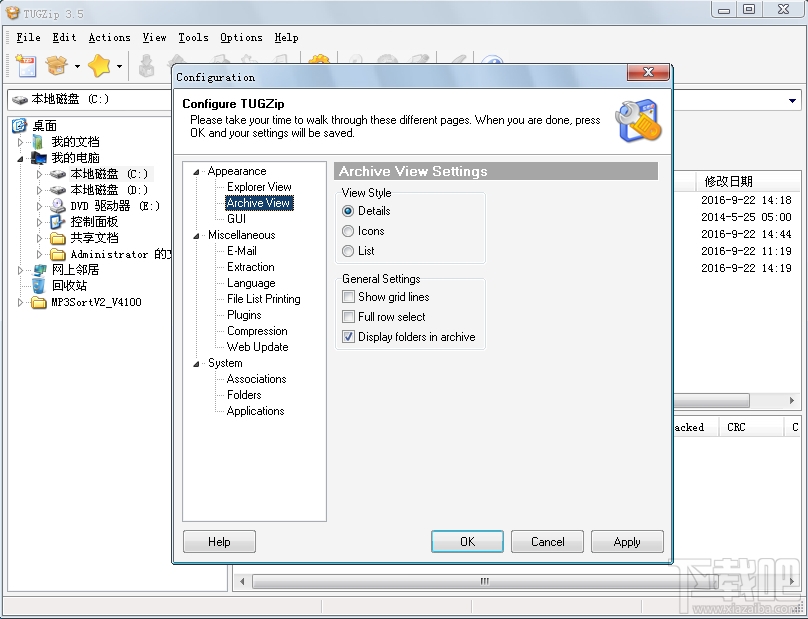Click the MP3SortV2_V4100 folder icon
The image size is (808, 619).
pos(39,303)
